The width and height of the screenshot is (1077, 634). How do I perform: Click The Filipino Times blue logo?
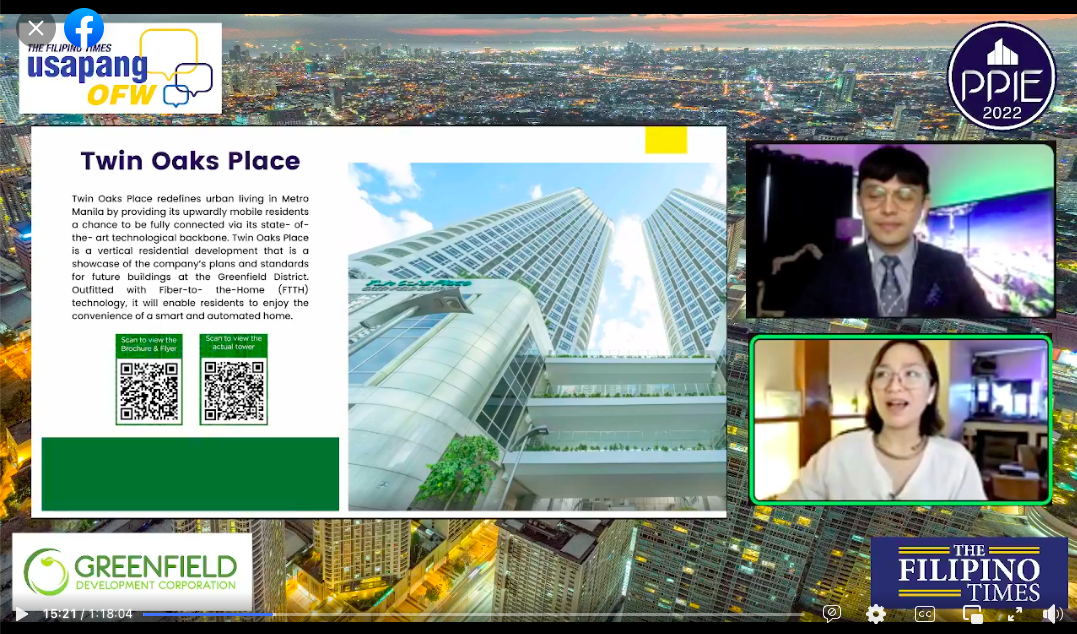click(x=968, y=570)
